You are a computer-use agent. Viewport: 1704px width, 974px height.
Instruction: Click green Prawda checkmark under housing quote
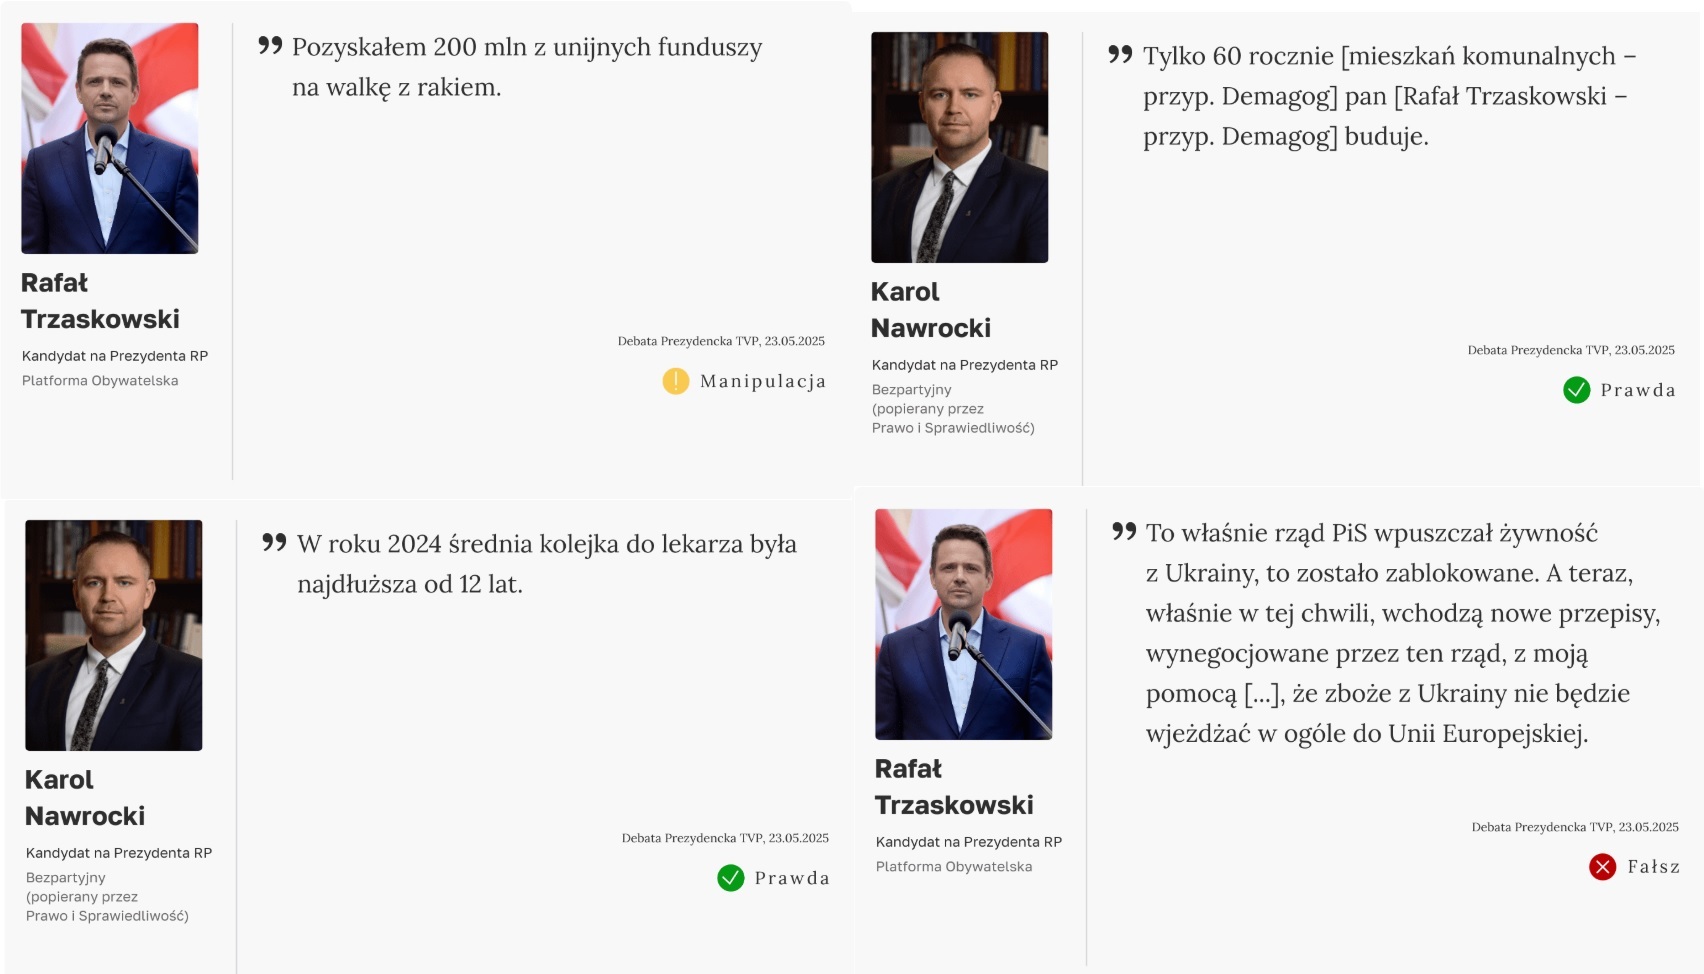coord(1576,390)
